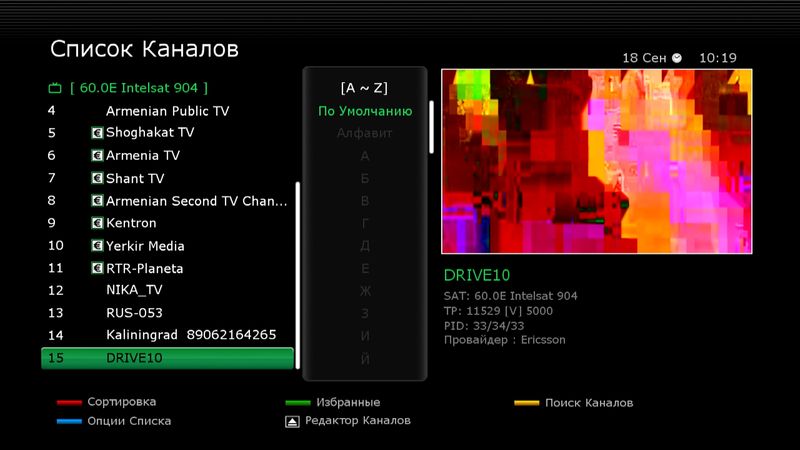Click the scrambled icon next to Shoghakat TV
This screenshot has height=450, width=800.
97,133
